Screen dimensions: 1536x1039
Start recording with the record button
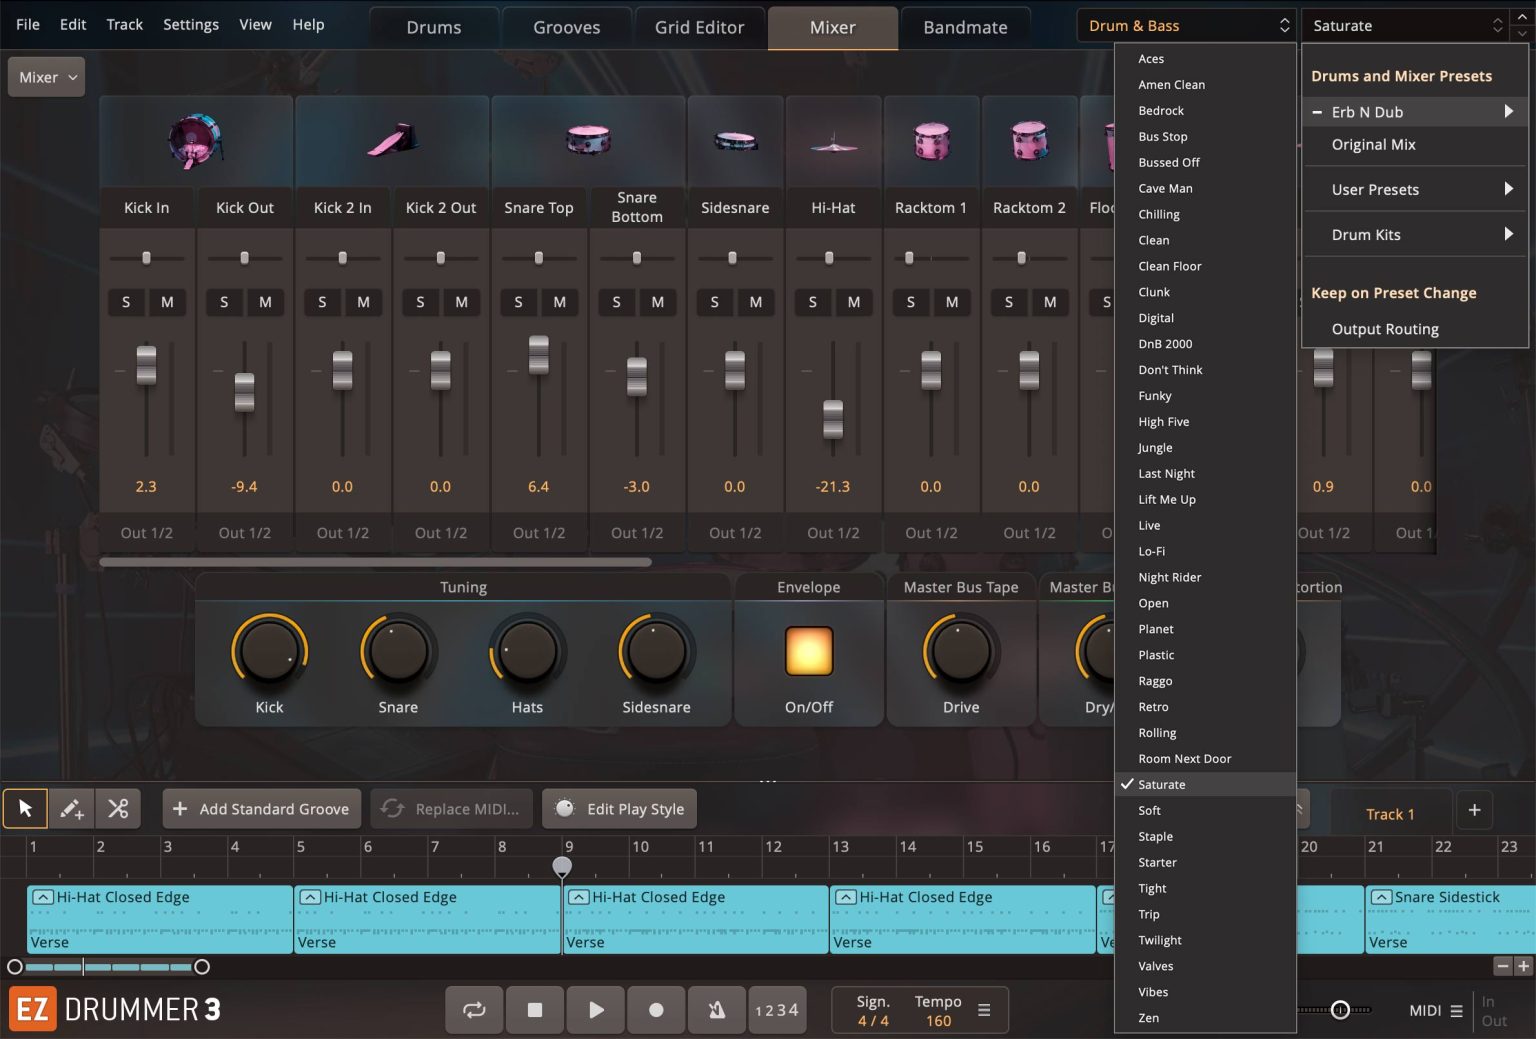coord(656,1010)
